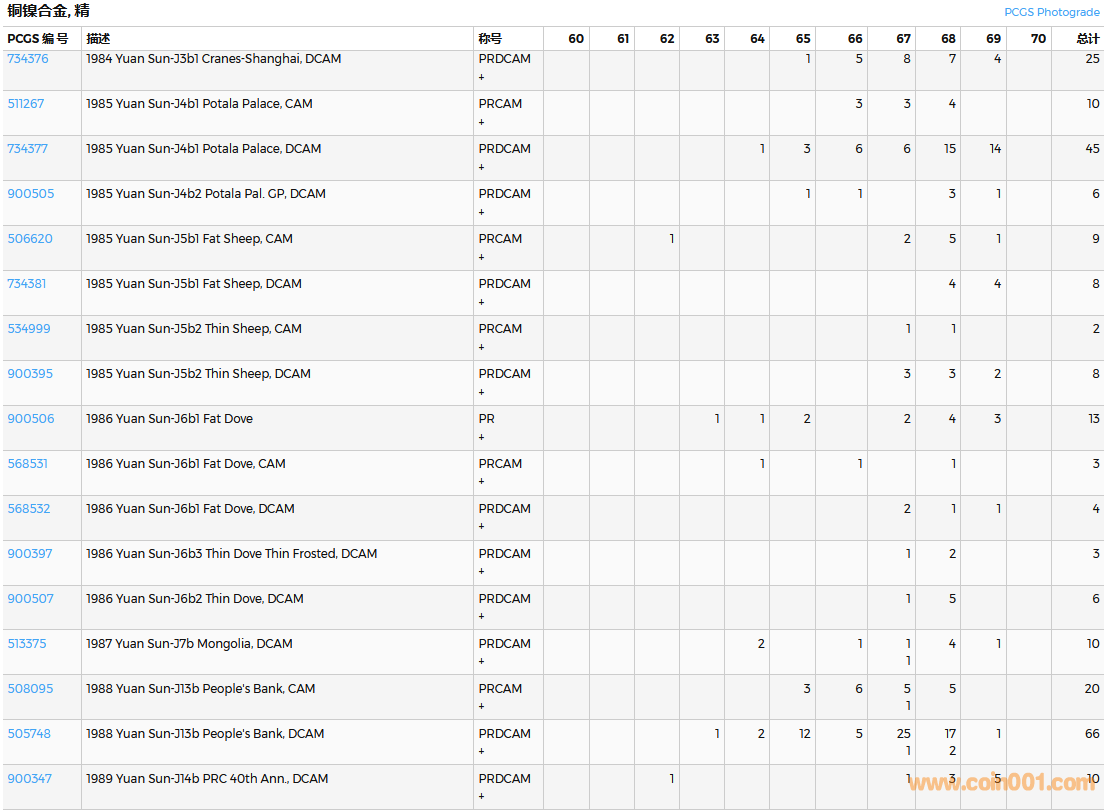Open coin entry 900505

click(31, 194)
